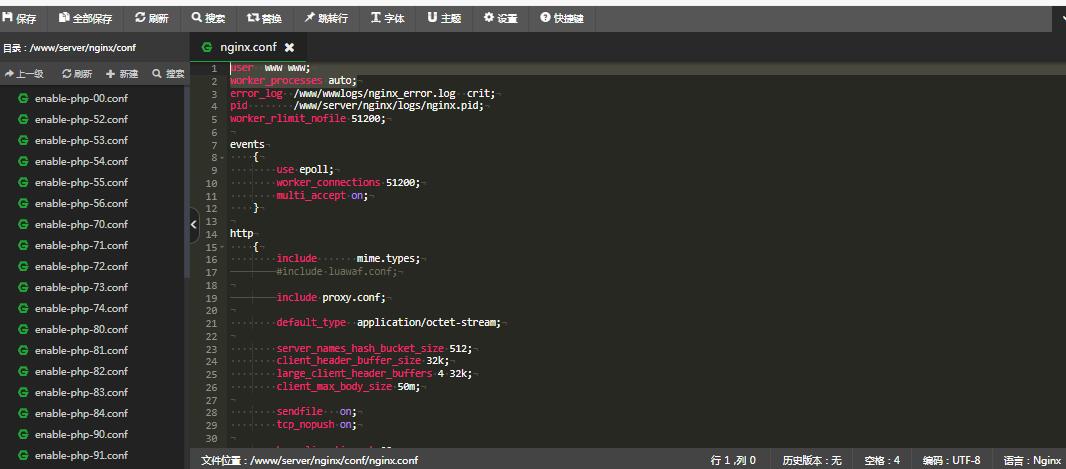Click Save All (全部保存) in toolbar
Screen dimensions: 1066x469
pos(86,18)
